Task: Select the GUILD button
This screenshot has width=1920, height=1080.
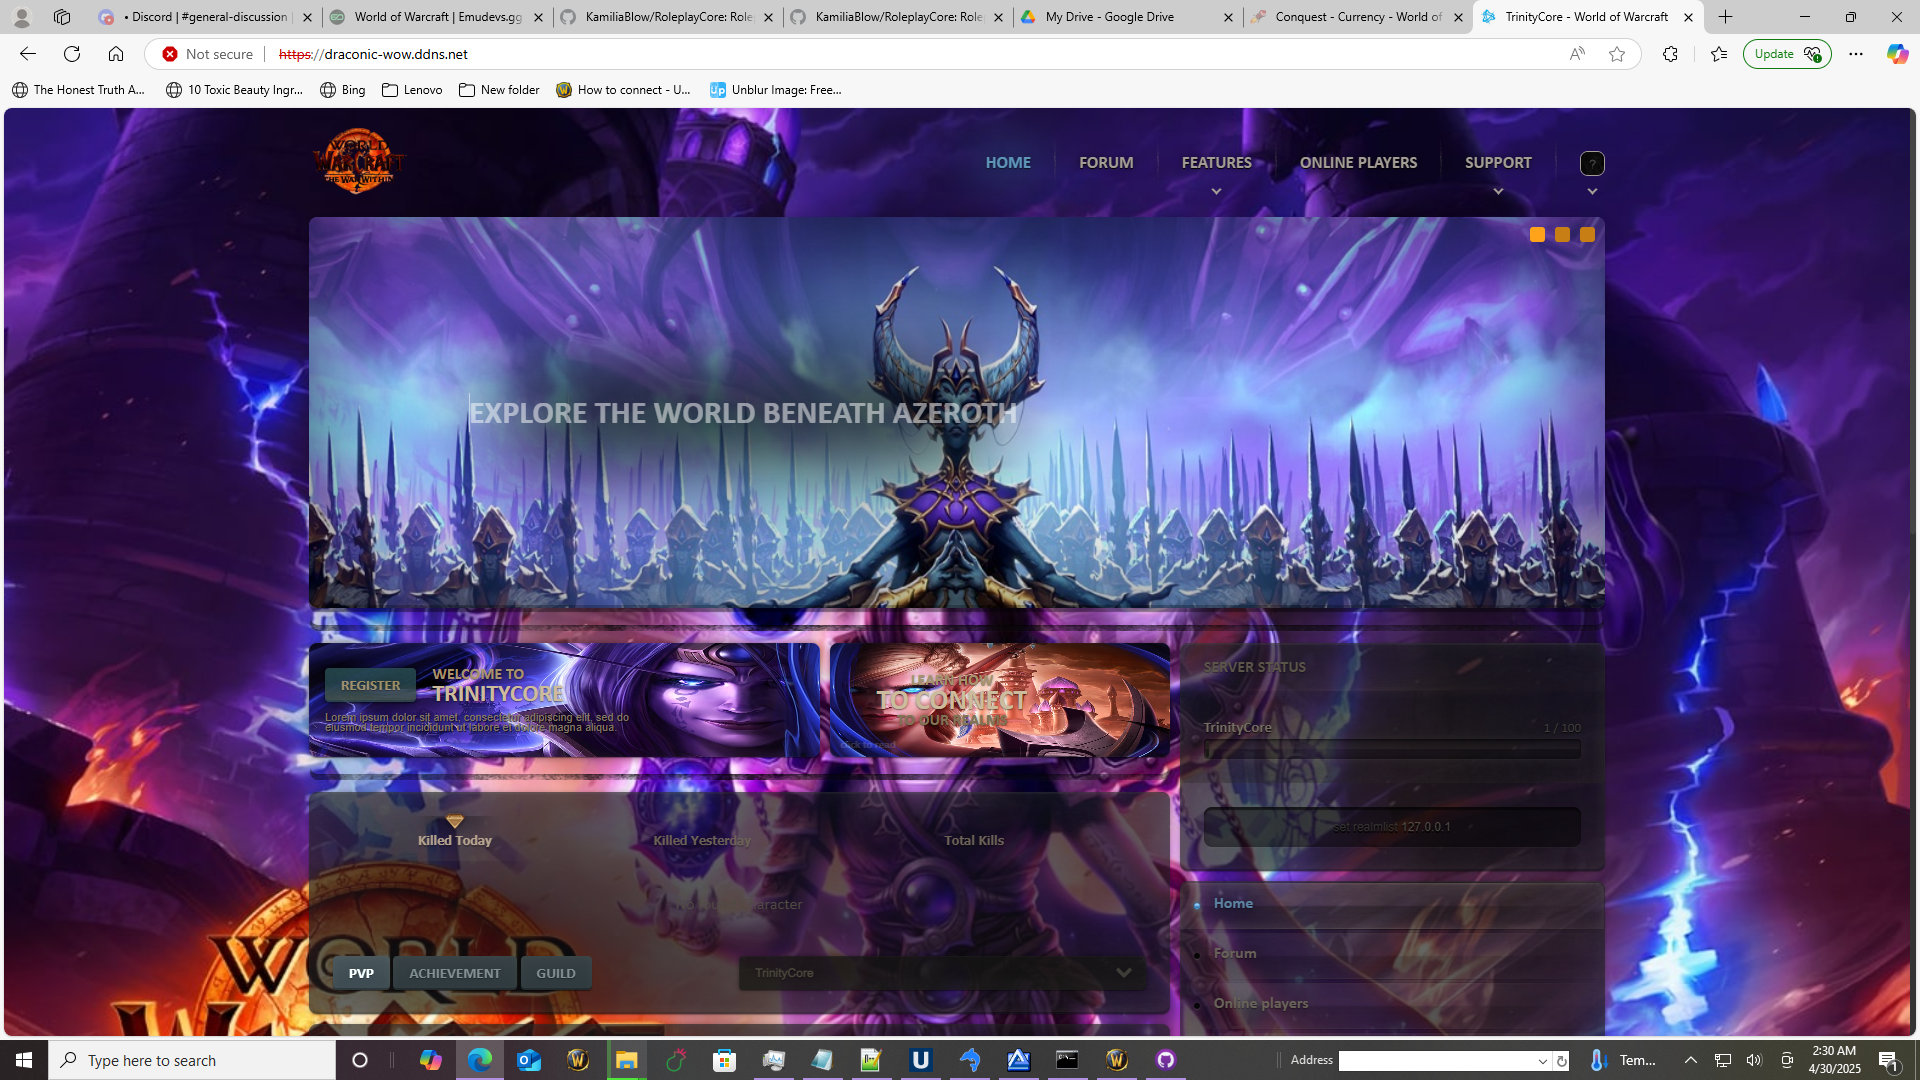Action: pyautogui.click(x=556, y=973)
